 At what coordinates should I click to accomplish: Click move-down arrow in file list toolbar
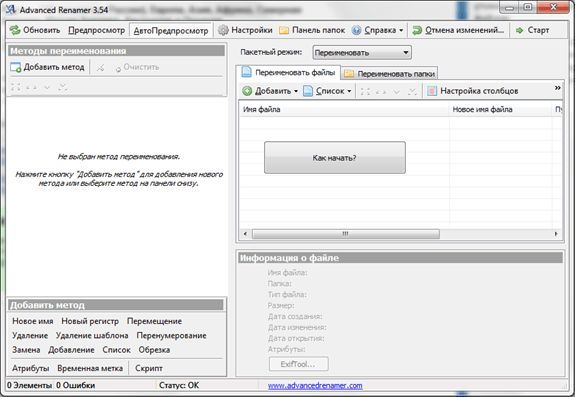[397, 92]
